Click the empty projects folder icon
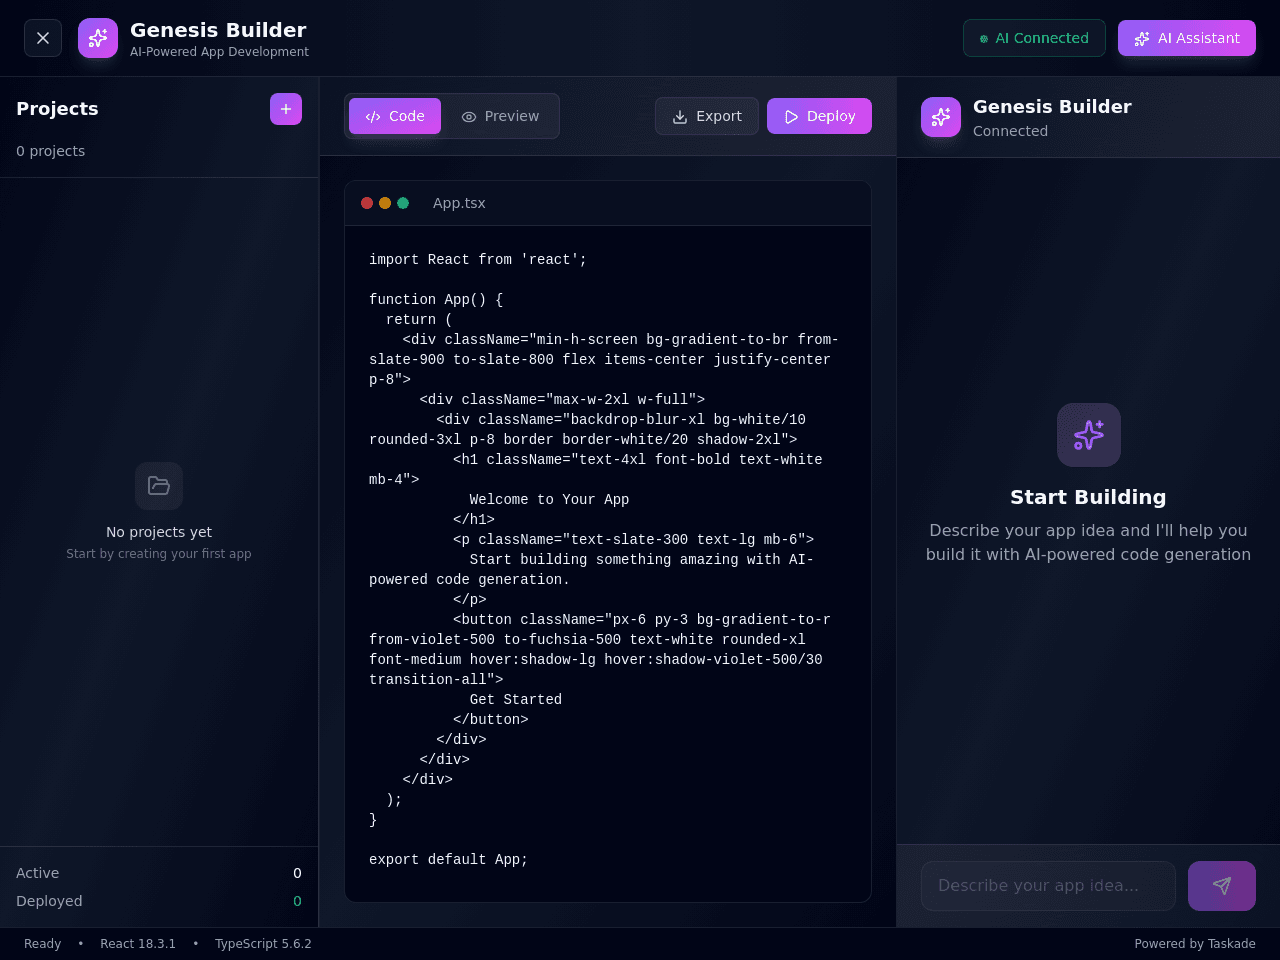 (x=159, y=486)
